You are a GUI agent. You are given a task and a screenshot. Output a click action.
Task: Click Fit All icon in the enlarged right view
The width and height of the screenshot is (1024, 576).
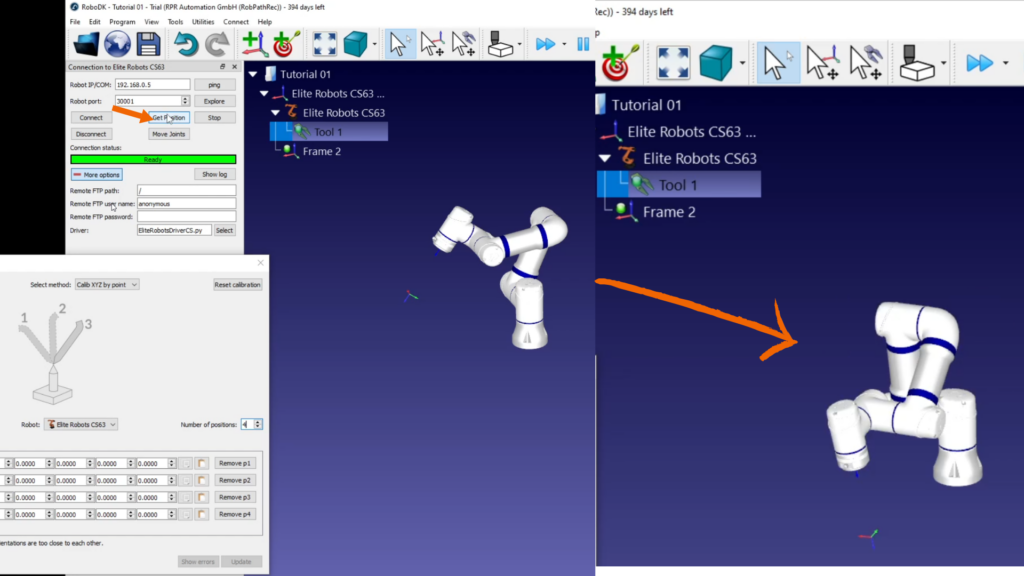point(673,63)
